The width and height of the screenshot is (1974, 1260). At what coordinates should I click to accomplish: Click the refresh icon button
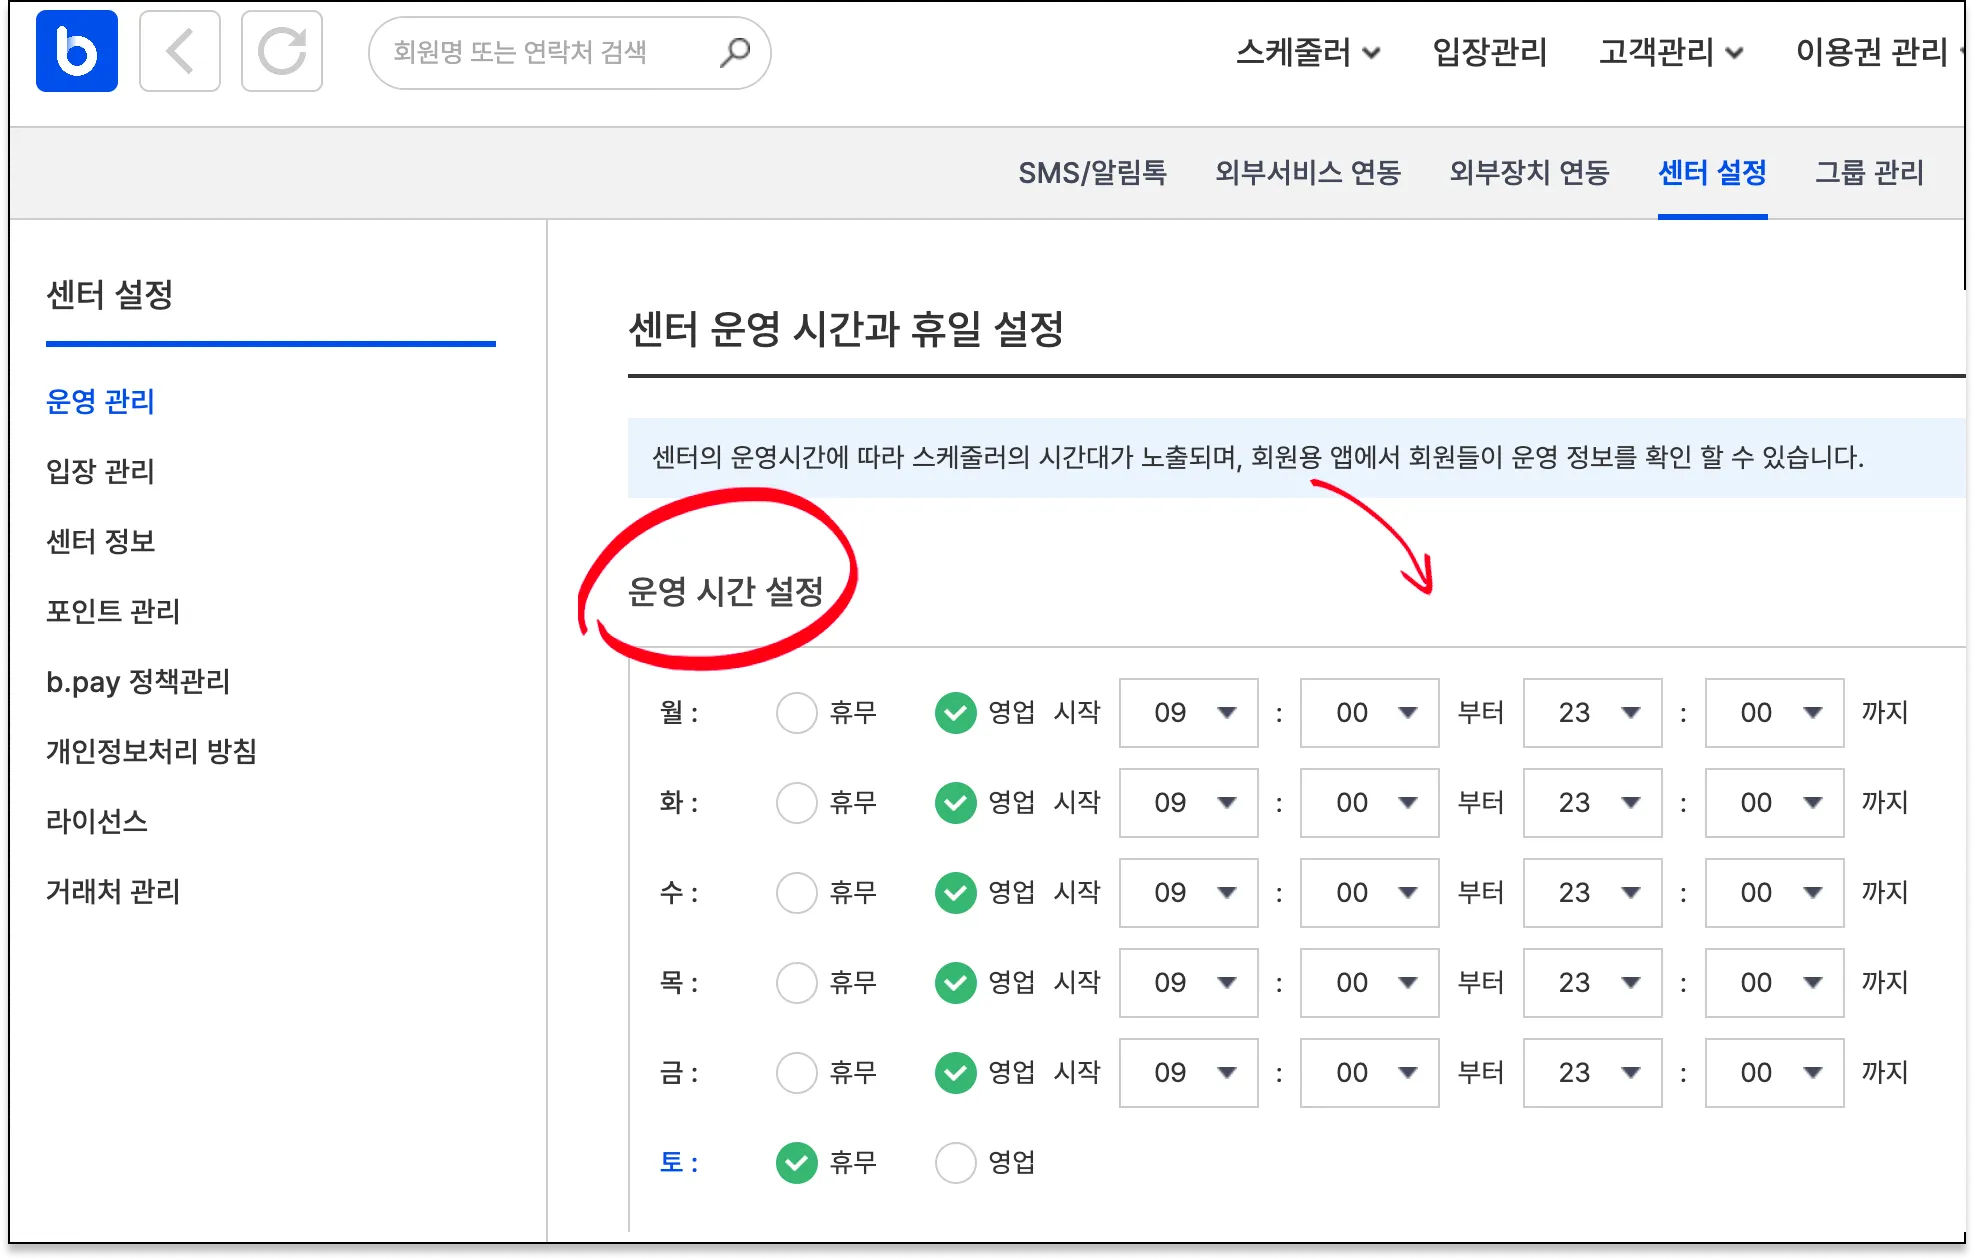[x=282, y=51]
